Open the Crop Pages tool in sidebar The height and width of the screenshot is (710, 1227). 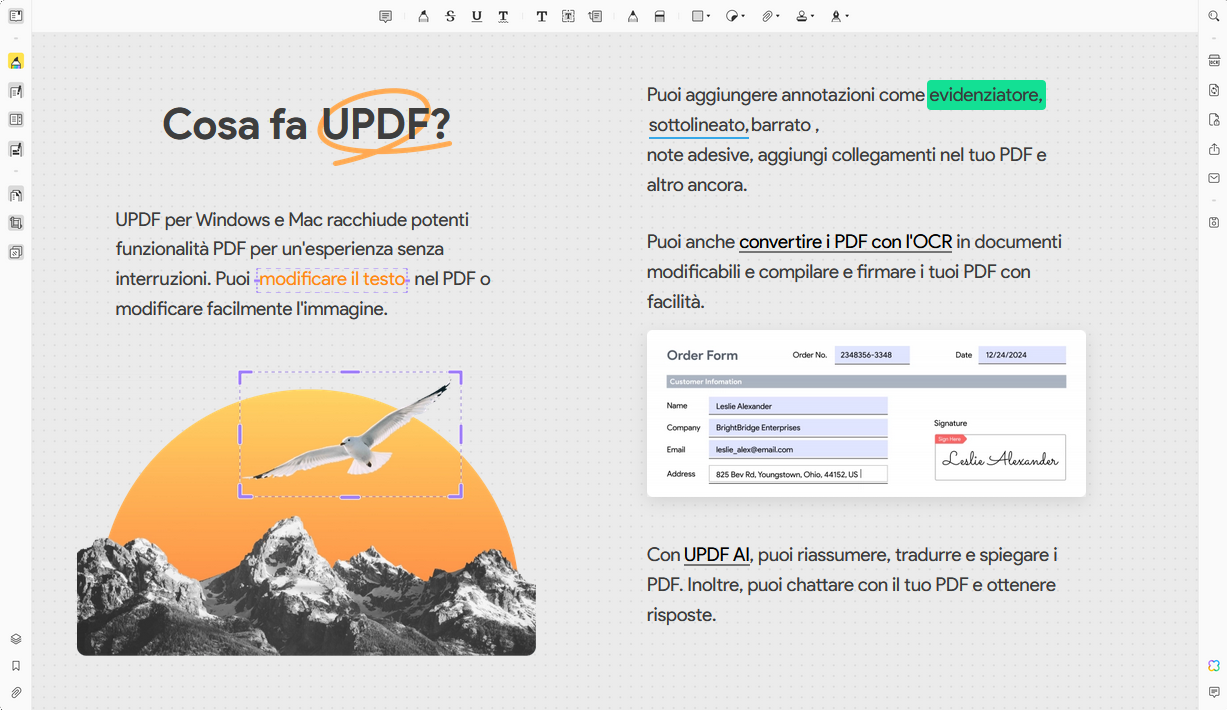pos(16,223)
